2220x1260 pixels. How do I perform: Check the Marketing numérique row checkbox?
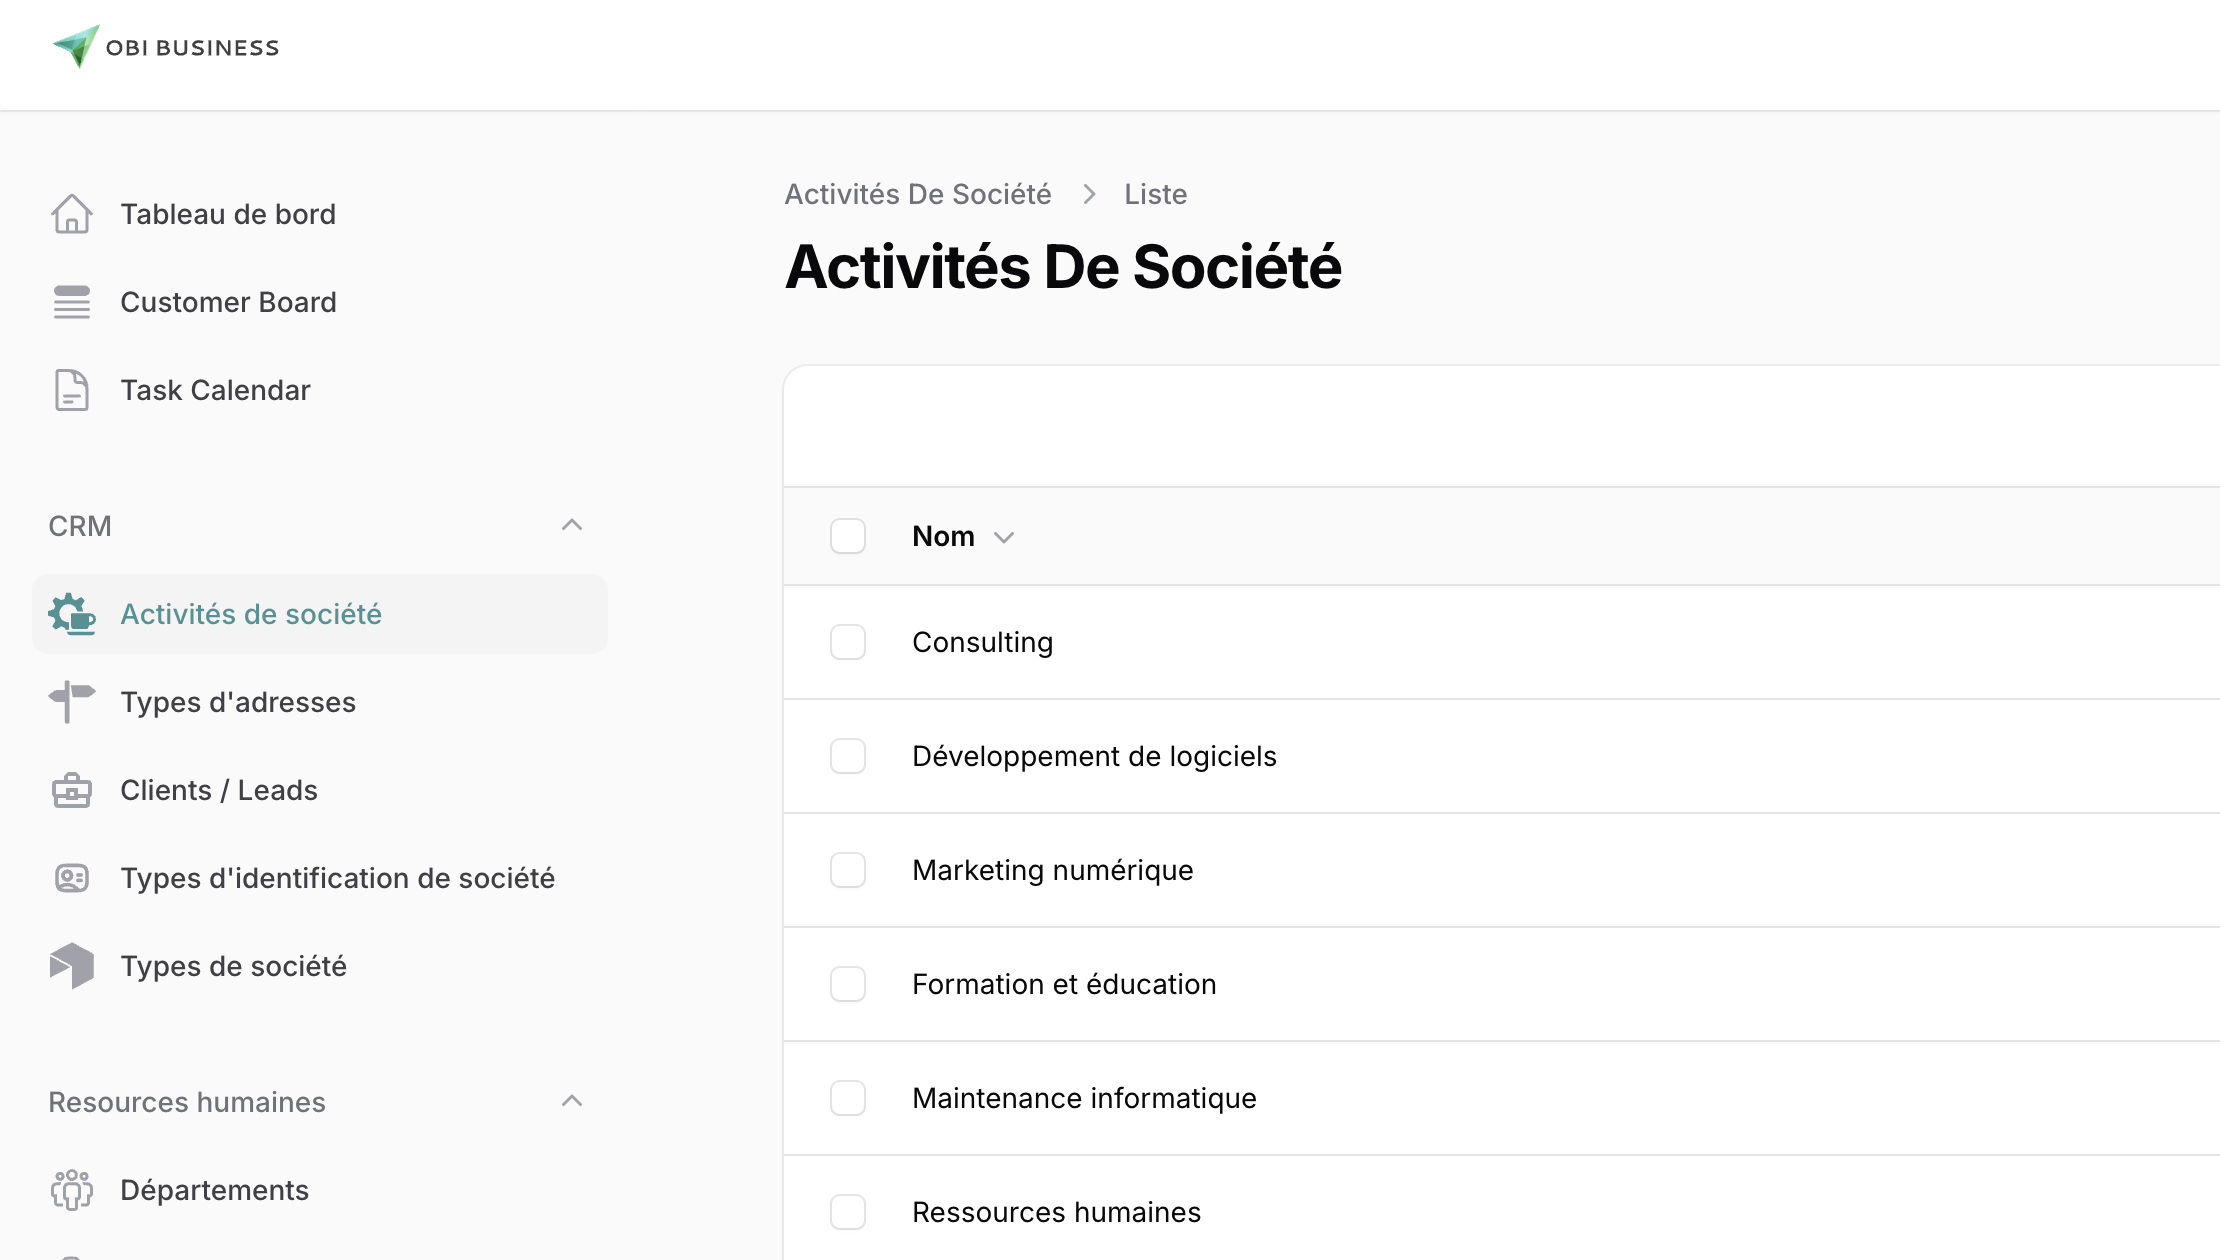tap(848, 870)
